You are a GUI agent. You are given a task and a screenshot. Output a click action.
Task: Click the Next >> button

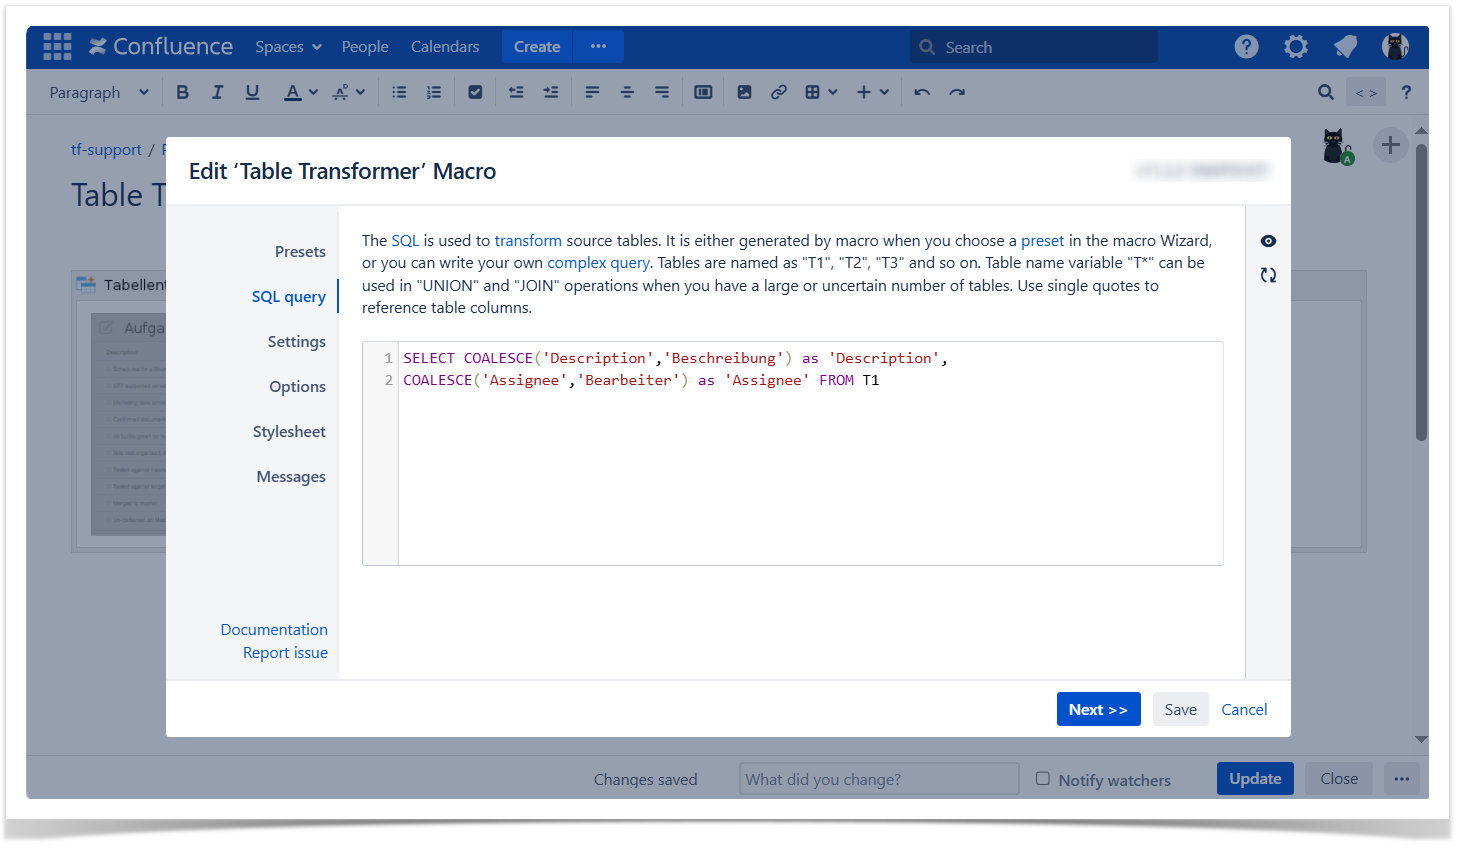pos(1097,709)
